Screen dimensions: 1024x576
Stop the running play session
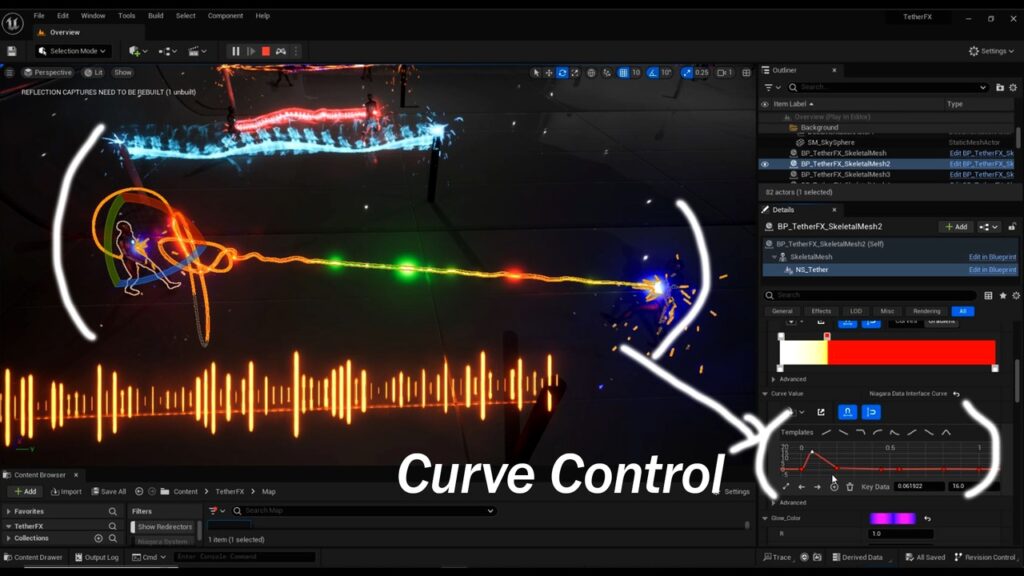265,51
